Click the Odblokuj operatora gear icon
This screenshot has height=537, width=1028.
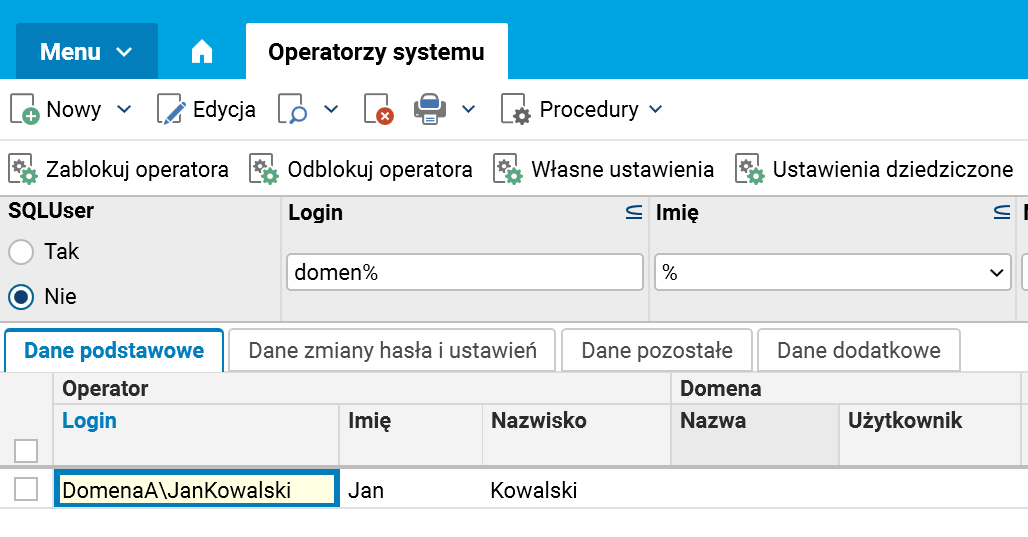(264, 170)
